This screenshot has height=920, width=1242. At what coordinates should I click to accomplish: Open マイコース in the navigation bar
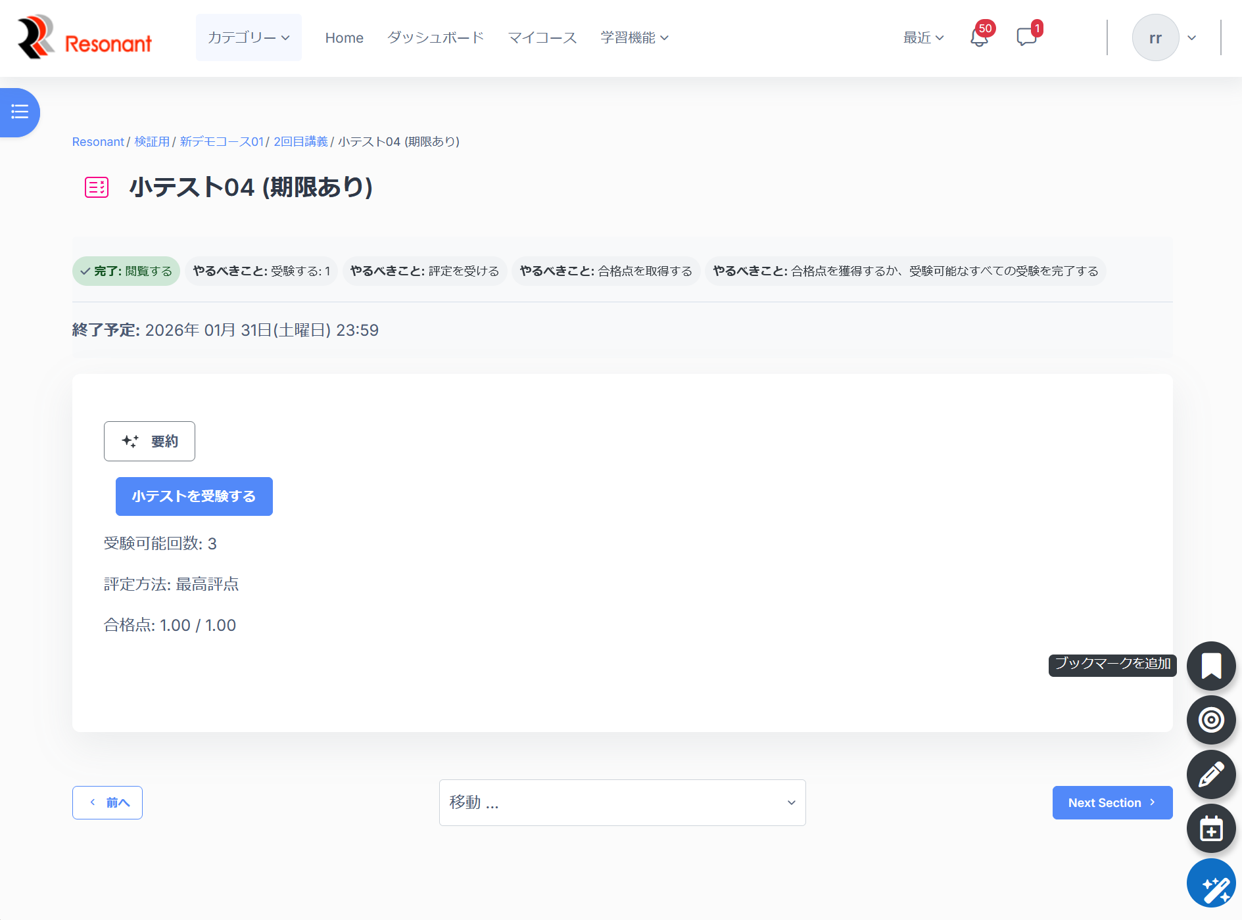542,38
